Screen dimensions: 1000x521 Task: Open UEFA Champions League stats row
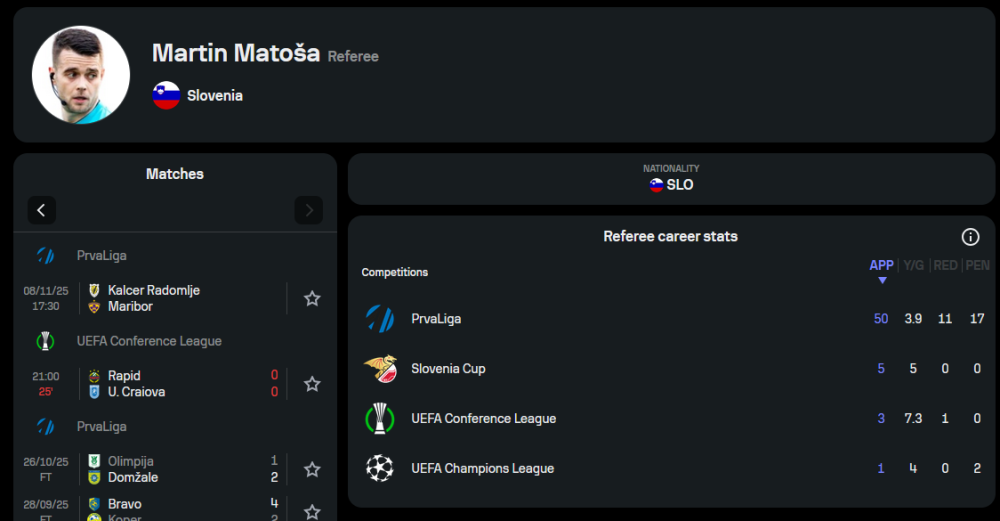point(482,468)
